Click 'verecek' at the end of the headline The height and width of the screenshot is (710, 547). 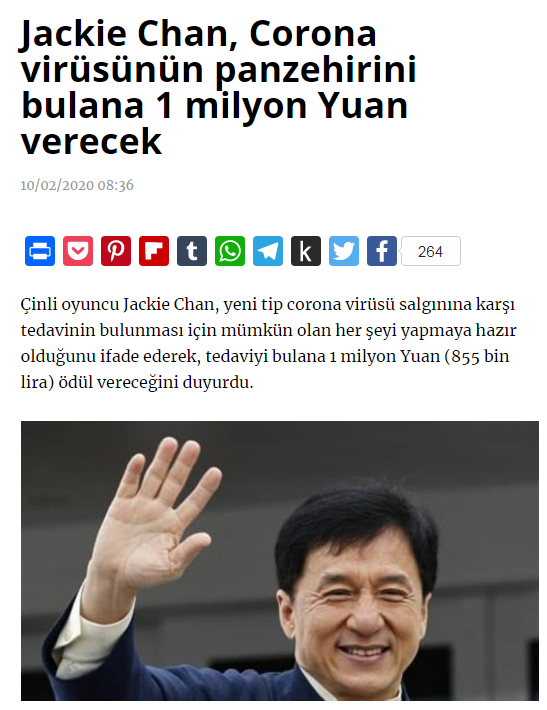(91, 142)
